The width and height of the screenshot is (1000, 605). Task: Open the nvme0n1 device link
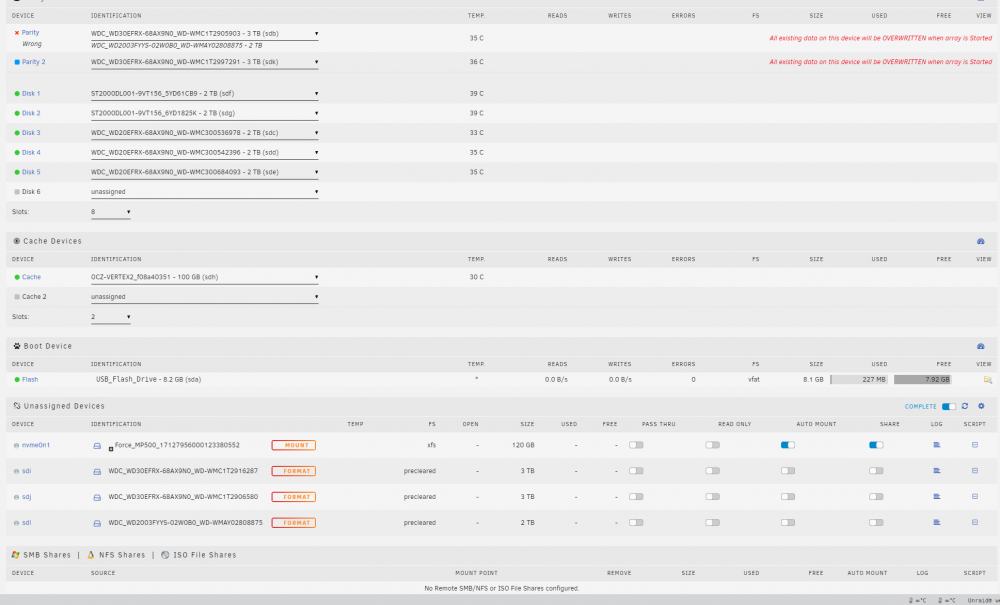36,445
